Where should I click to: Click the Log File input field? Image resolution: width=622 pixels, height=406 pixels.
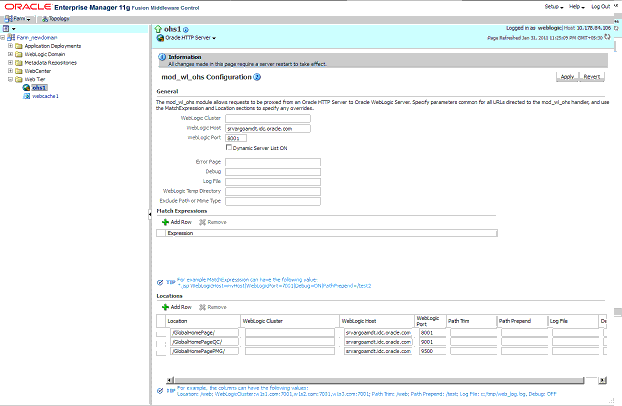pos(273,182)
